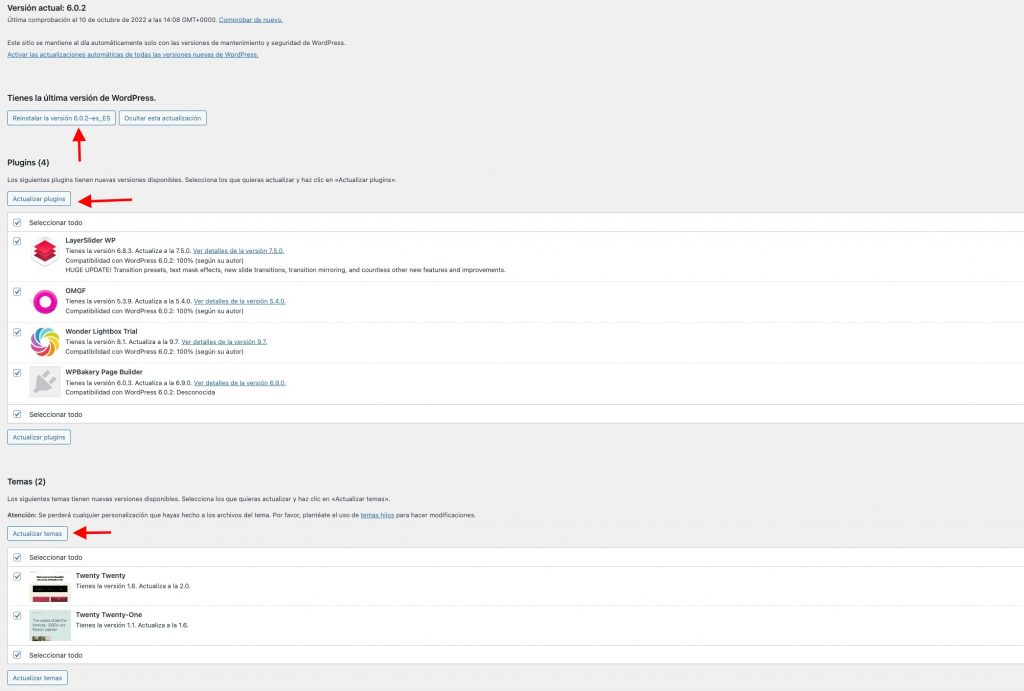Toggle the Wonder Lightbox Trial checkbox
Image resolution: width=1024 pixels, height=691 pixels.
17,332
